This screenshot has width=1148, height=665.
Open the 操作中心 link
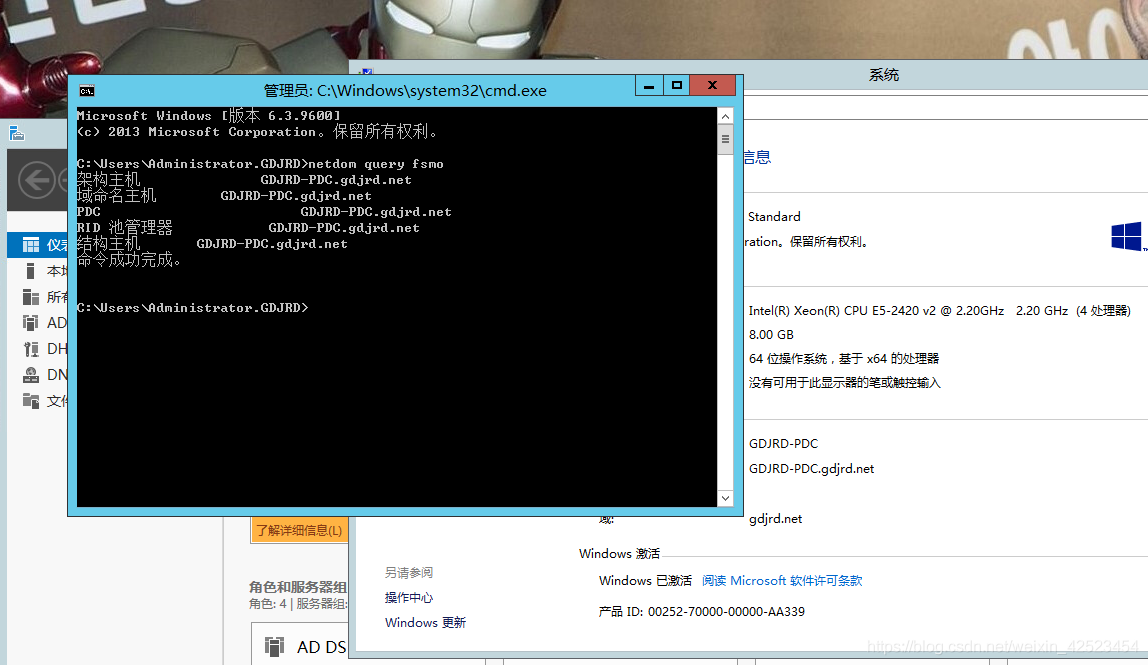(x=409, y=598)
